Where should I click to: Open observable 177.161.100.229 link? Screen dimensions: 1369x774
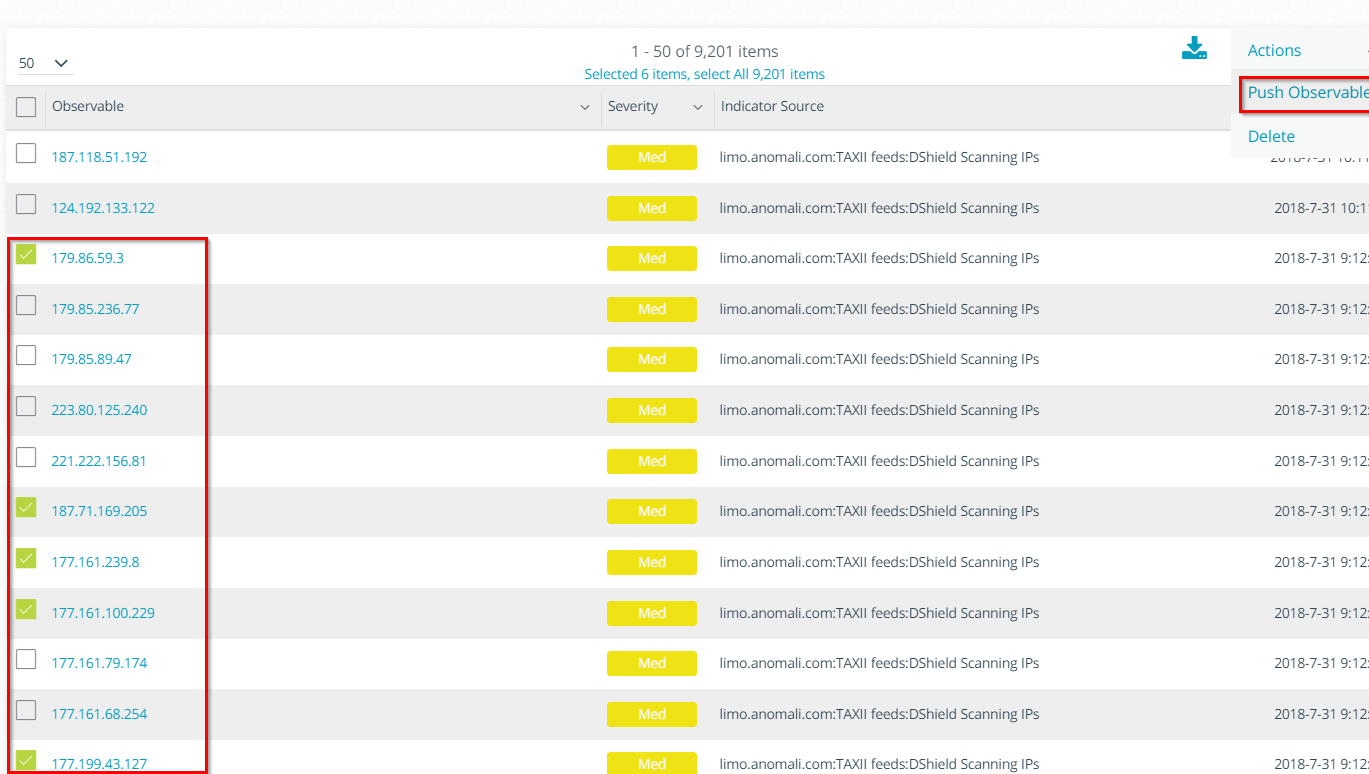coord(103,613)
